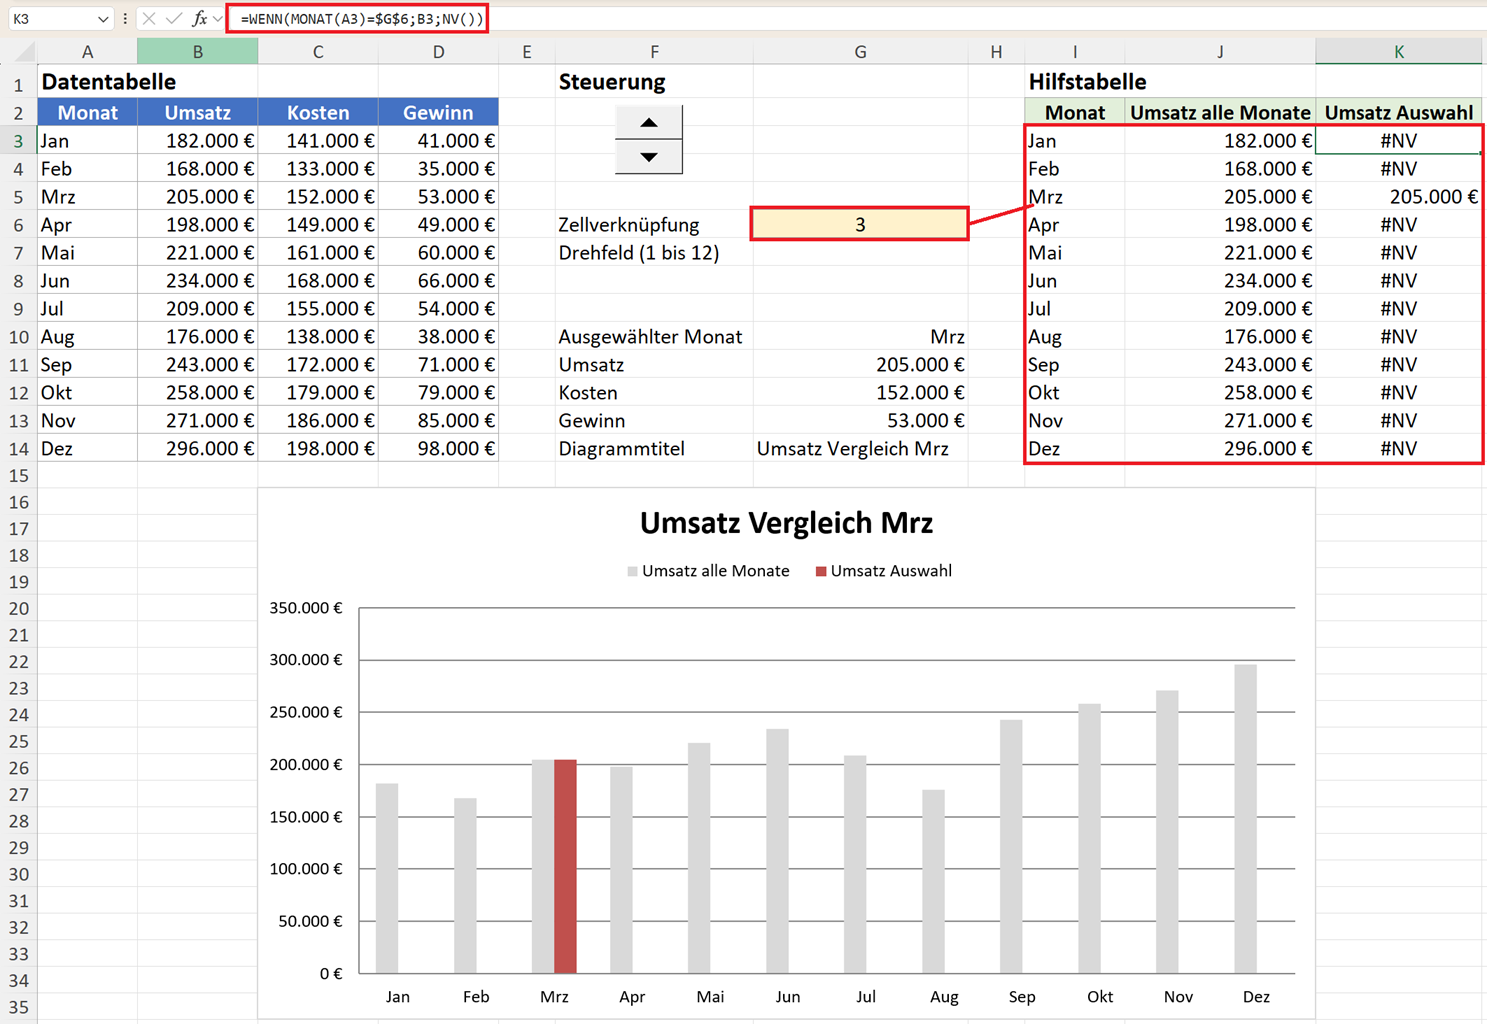Click the red Mrz chart bar
The width and height of the screenshot is (1487, 1024).
coord(565,866)
